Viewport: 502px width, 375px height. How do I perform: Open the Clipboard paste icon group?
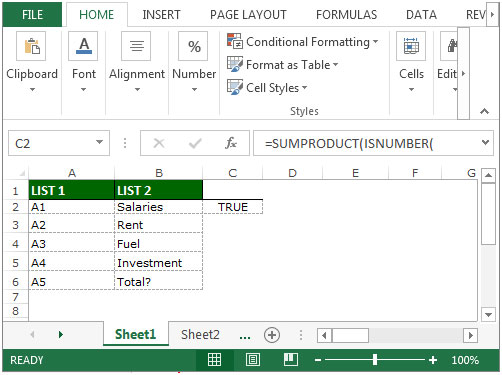pyautogui.click(x=31, y=46)
